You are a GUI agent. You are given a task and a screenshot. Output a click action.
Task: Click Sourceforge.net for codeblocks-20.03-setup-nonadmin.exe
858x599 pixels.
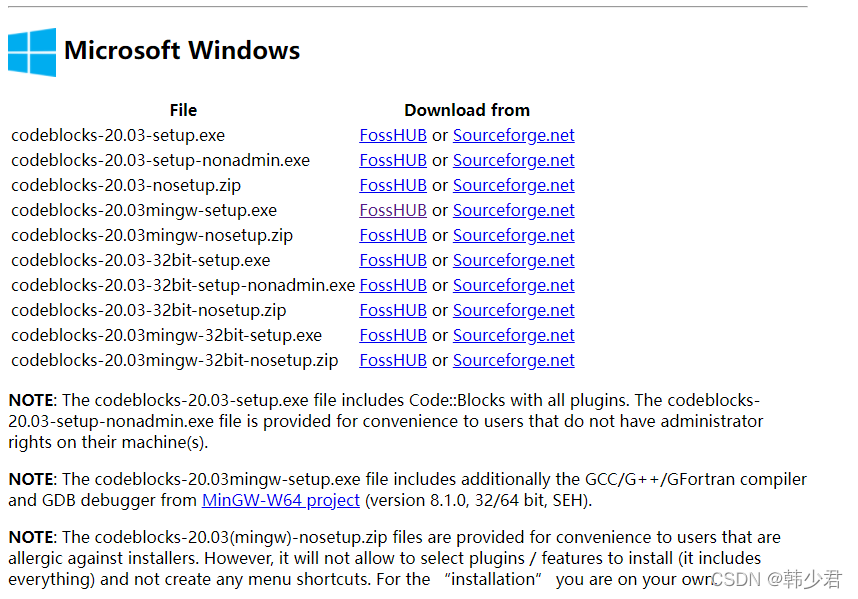tap(513, 160)
